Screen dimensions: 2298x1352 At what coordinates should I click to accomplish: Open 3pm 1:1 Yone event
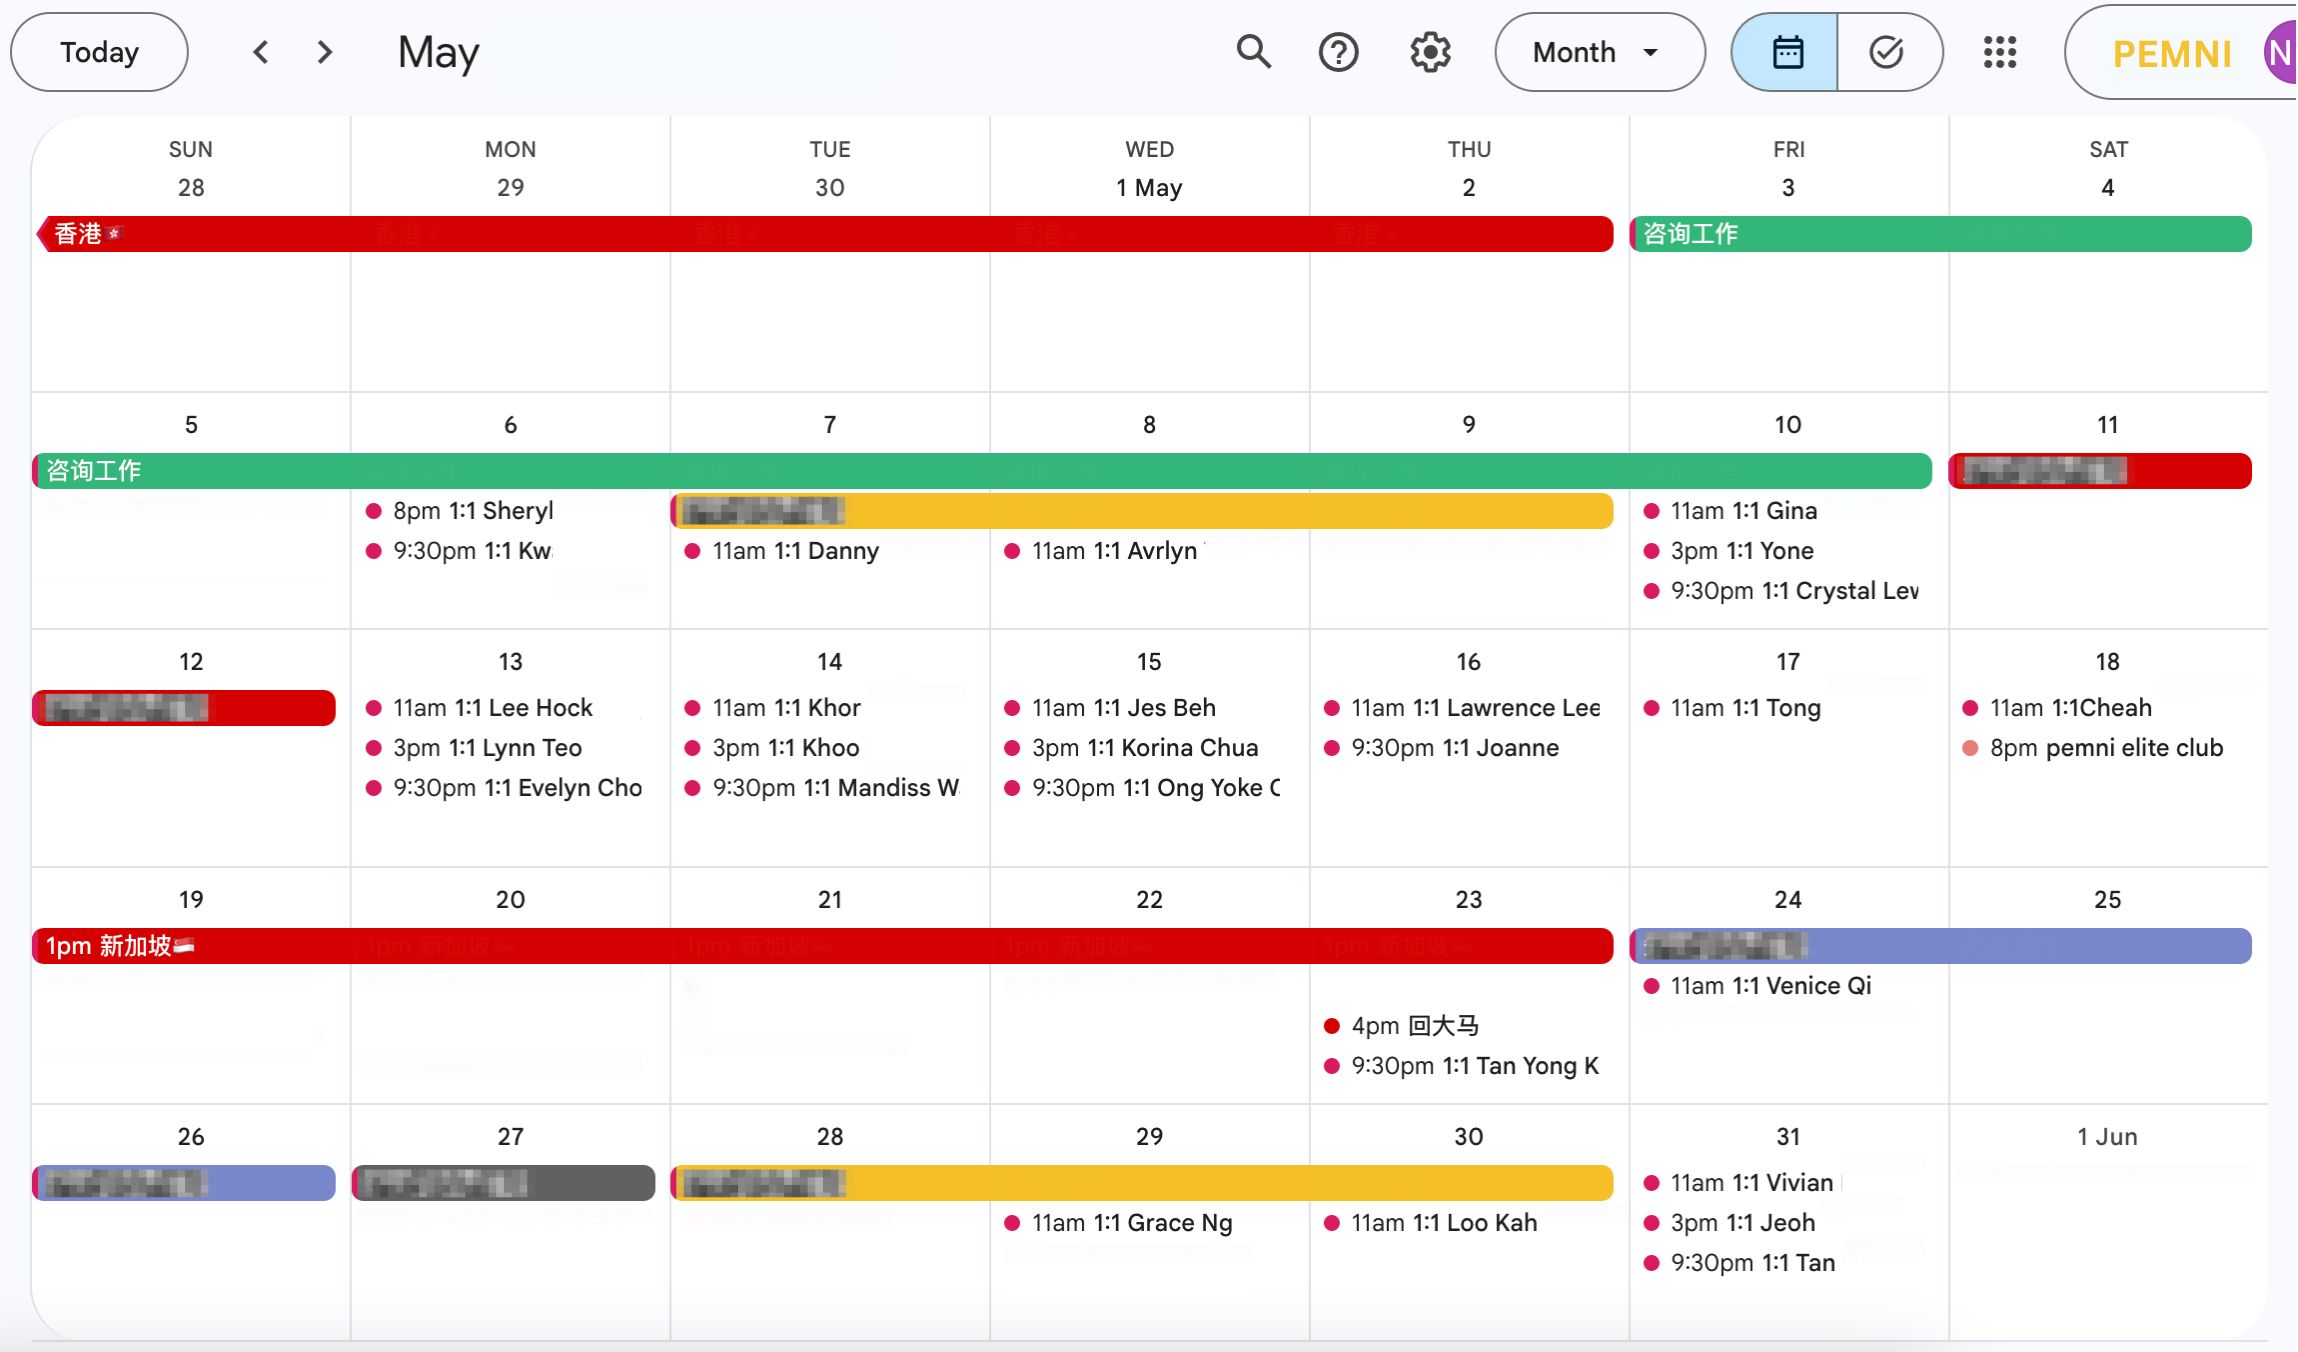pos(1728,551)
